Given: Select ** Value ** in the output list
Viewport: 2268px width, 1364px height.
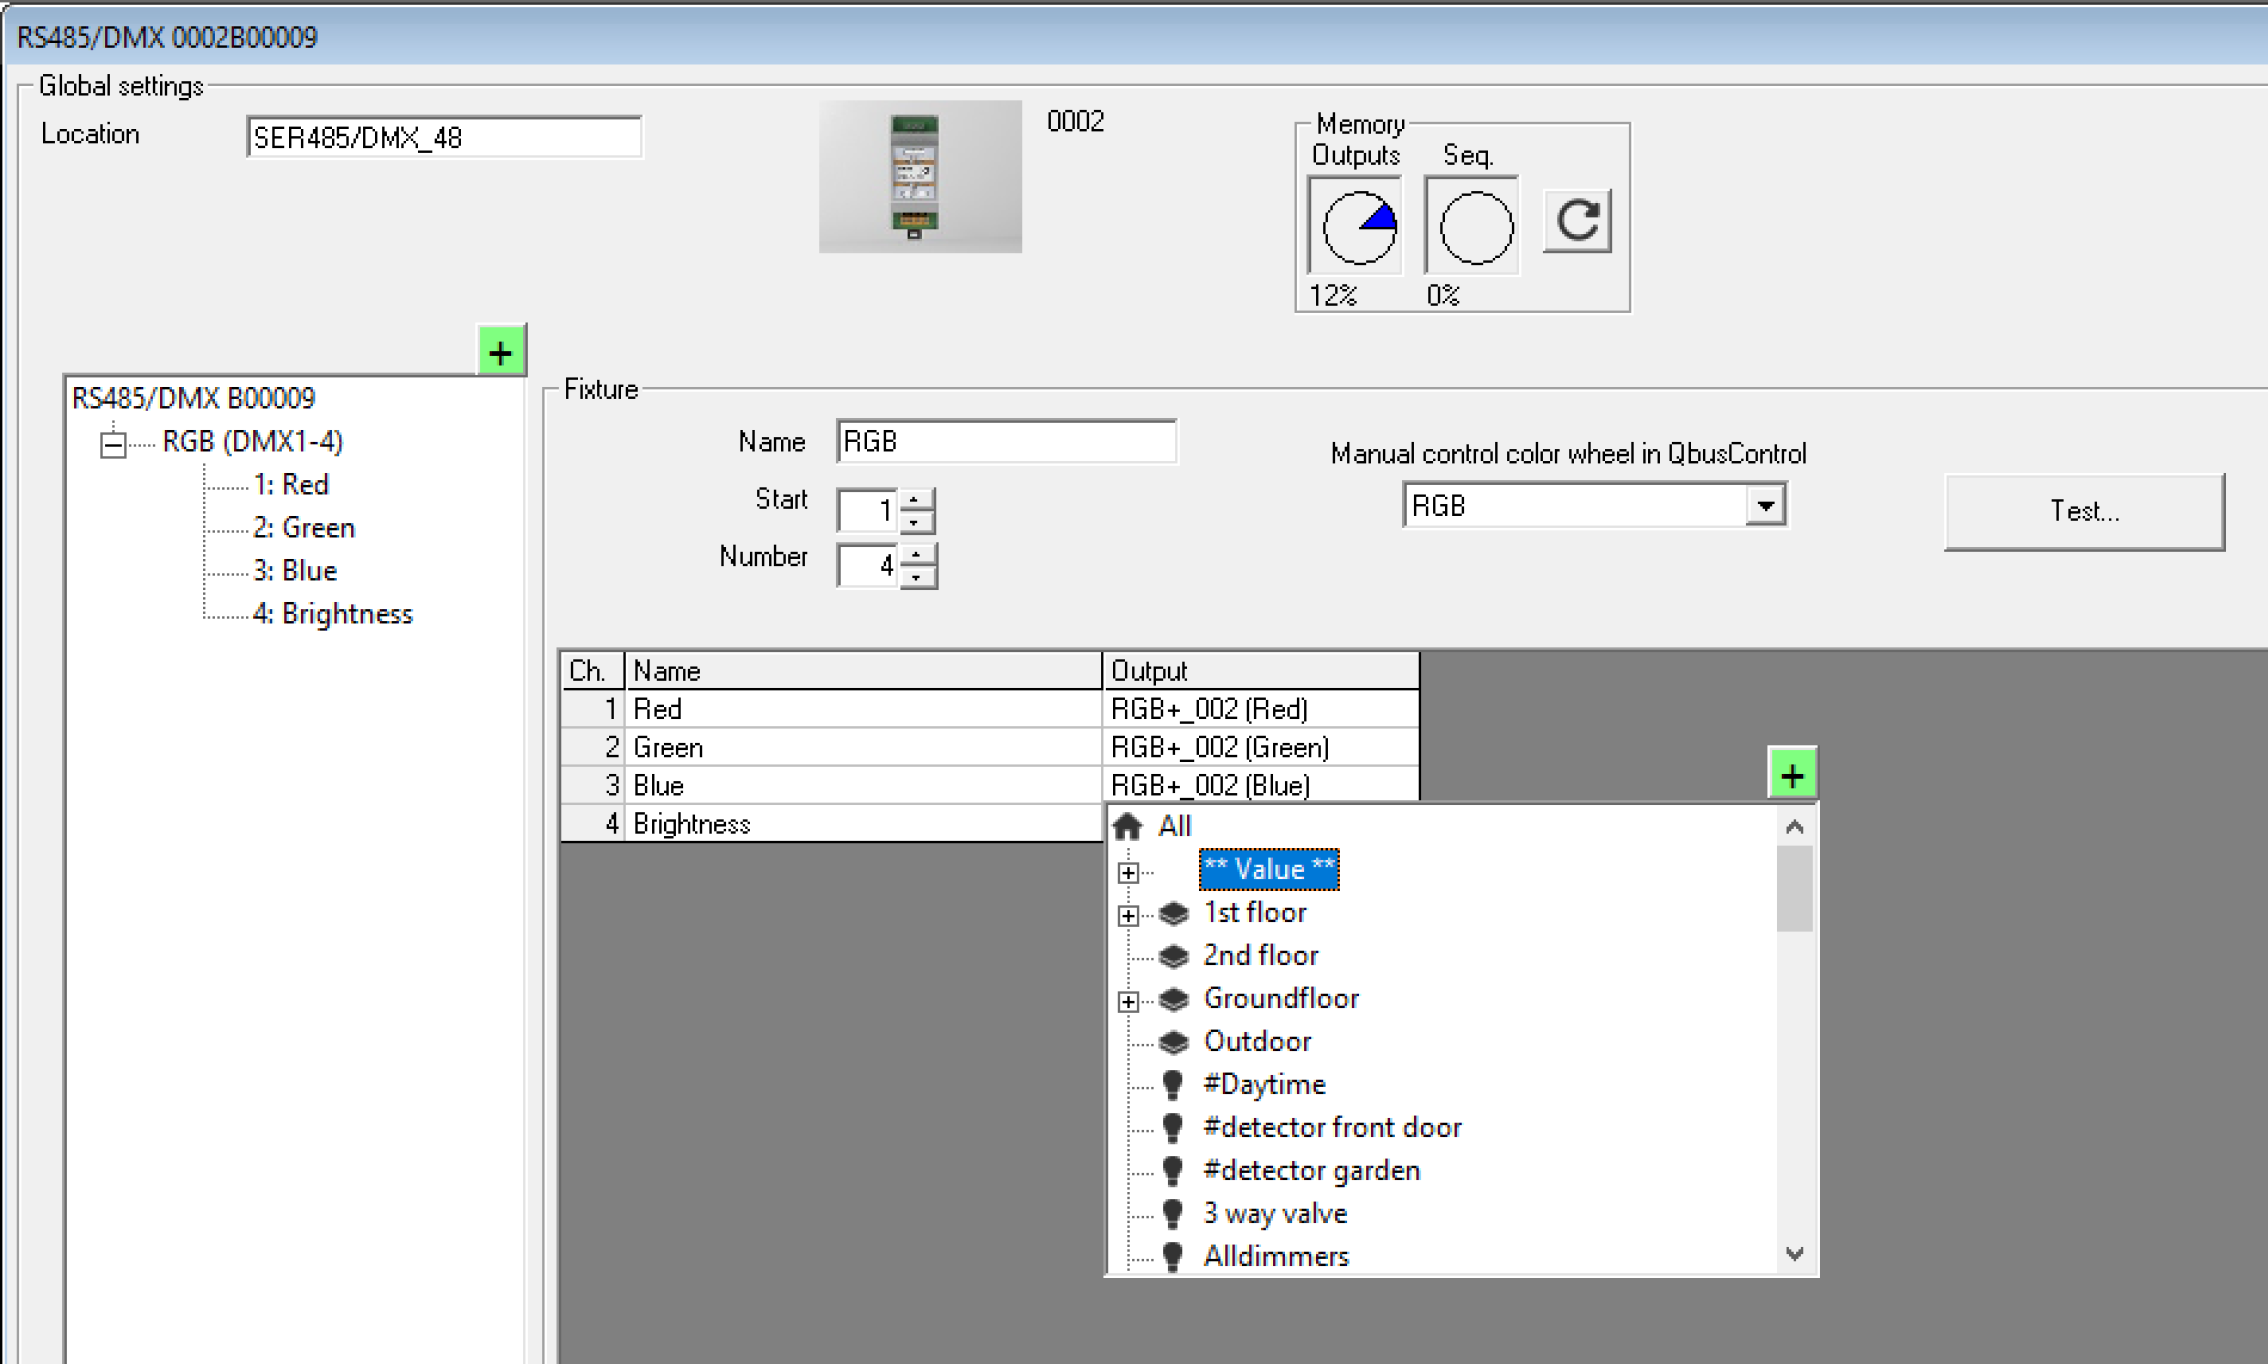Looking at the screenshot, I should tap(1269, 869).
